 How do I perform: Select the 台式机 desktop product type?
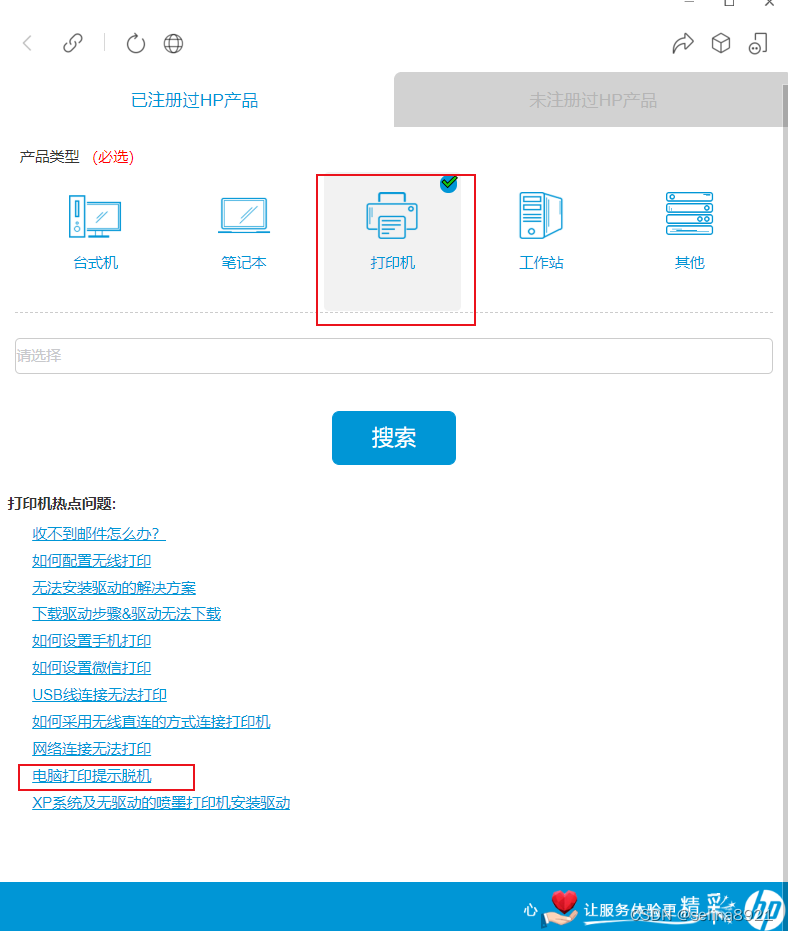click(95, 232)
